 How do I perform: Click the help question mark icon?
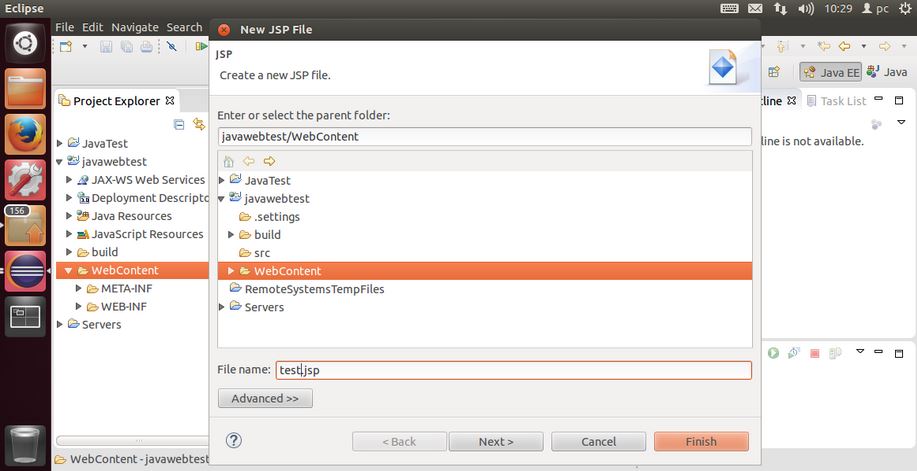pyautogui.click(x=233, y=441)
